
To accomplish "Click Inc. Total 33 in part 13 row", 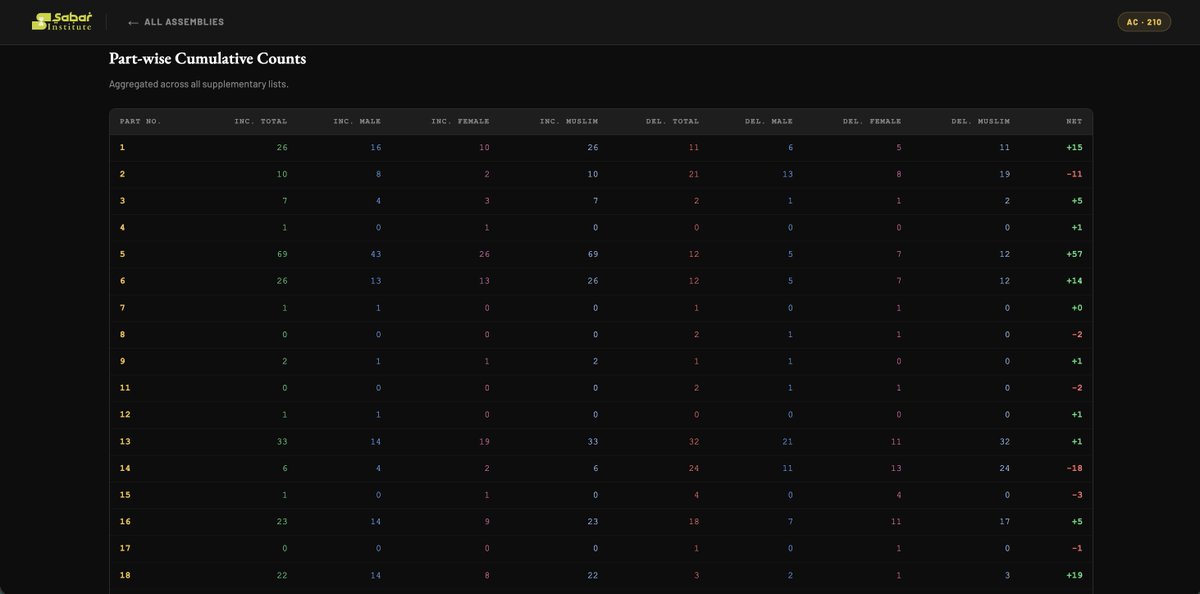I will click(282, 441).
